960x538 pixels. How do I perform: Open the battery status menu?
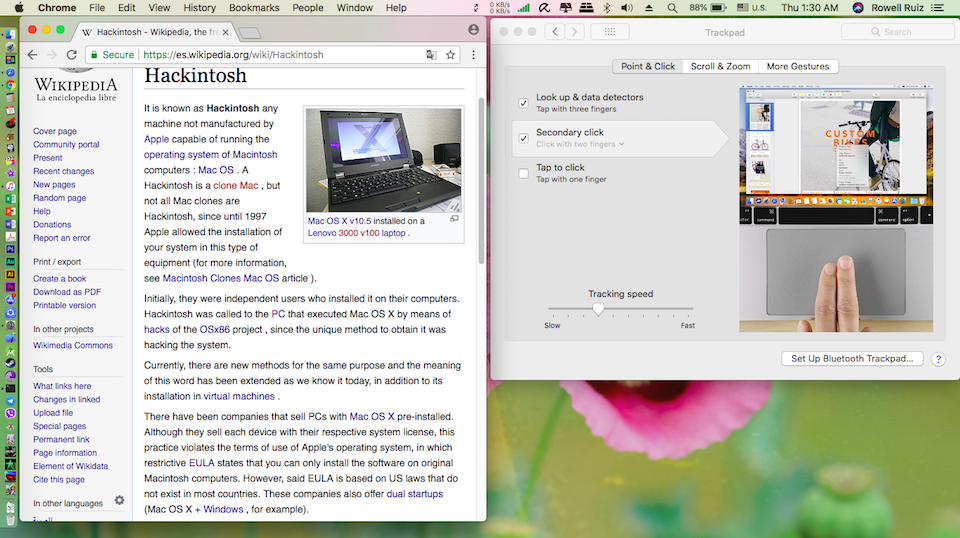pyautogui.click(x=708, y=8)
